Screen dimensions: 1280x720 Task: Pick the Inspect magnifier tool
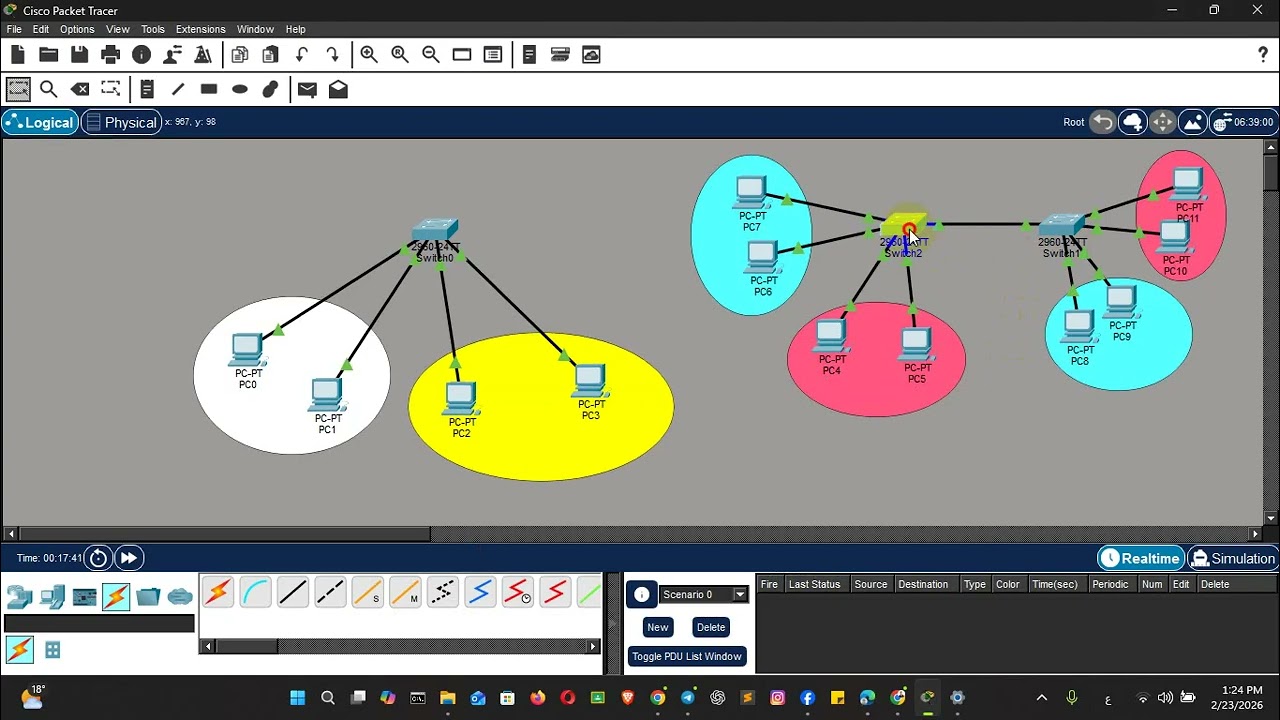click(48, 89)
